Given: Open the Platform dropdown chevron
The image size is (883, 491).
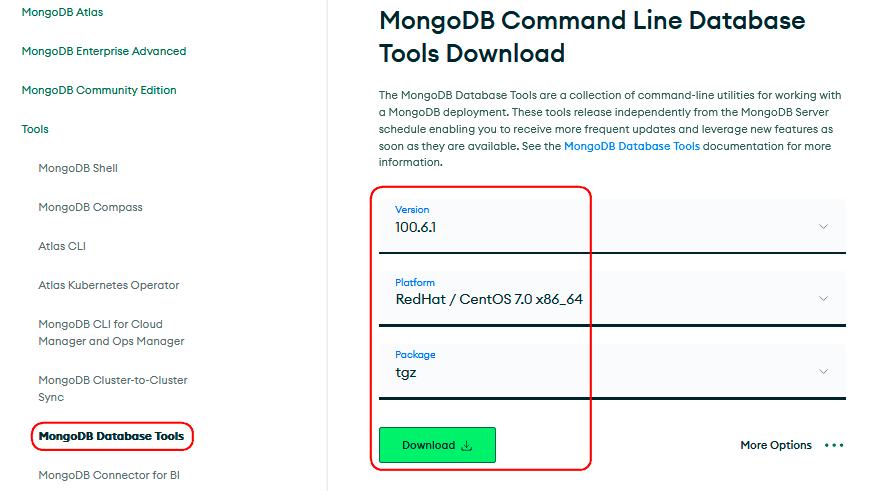Looking at the screenshot, I should point(823,298).
